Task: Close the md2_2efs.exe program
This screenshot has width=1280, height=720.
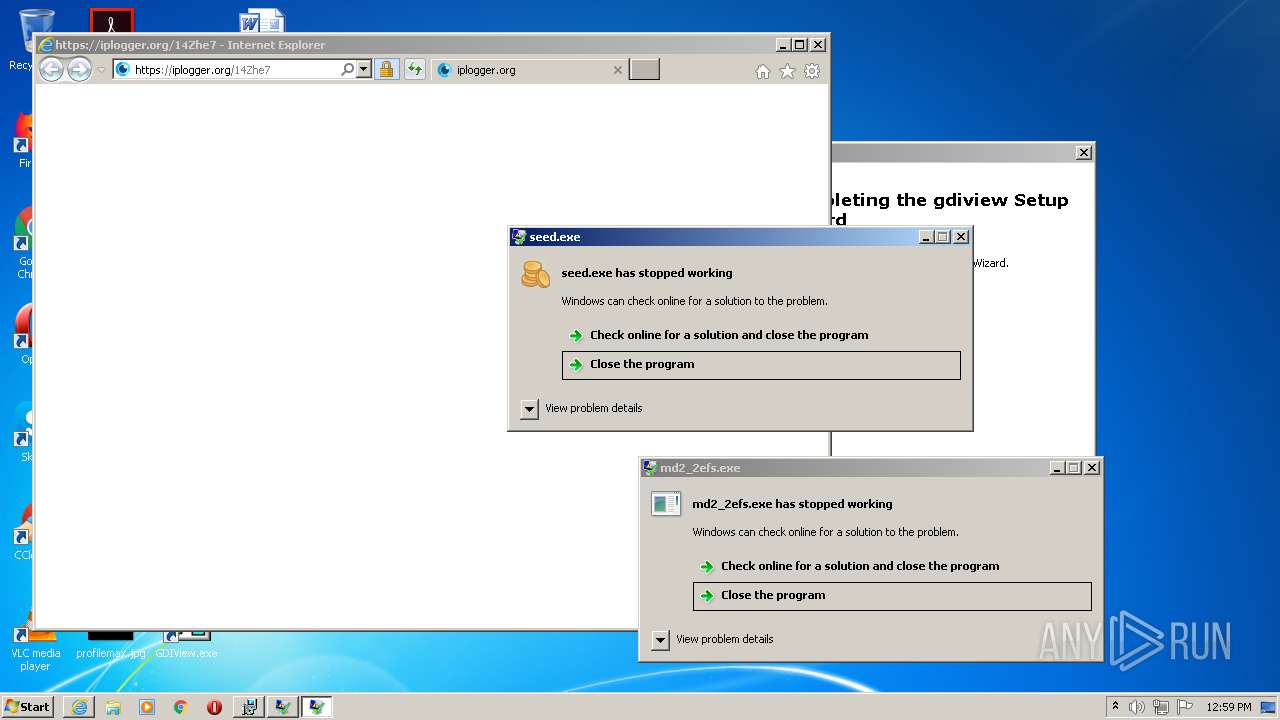Action: point(892,596)
